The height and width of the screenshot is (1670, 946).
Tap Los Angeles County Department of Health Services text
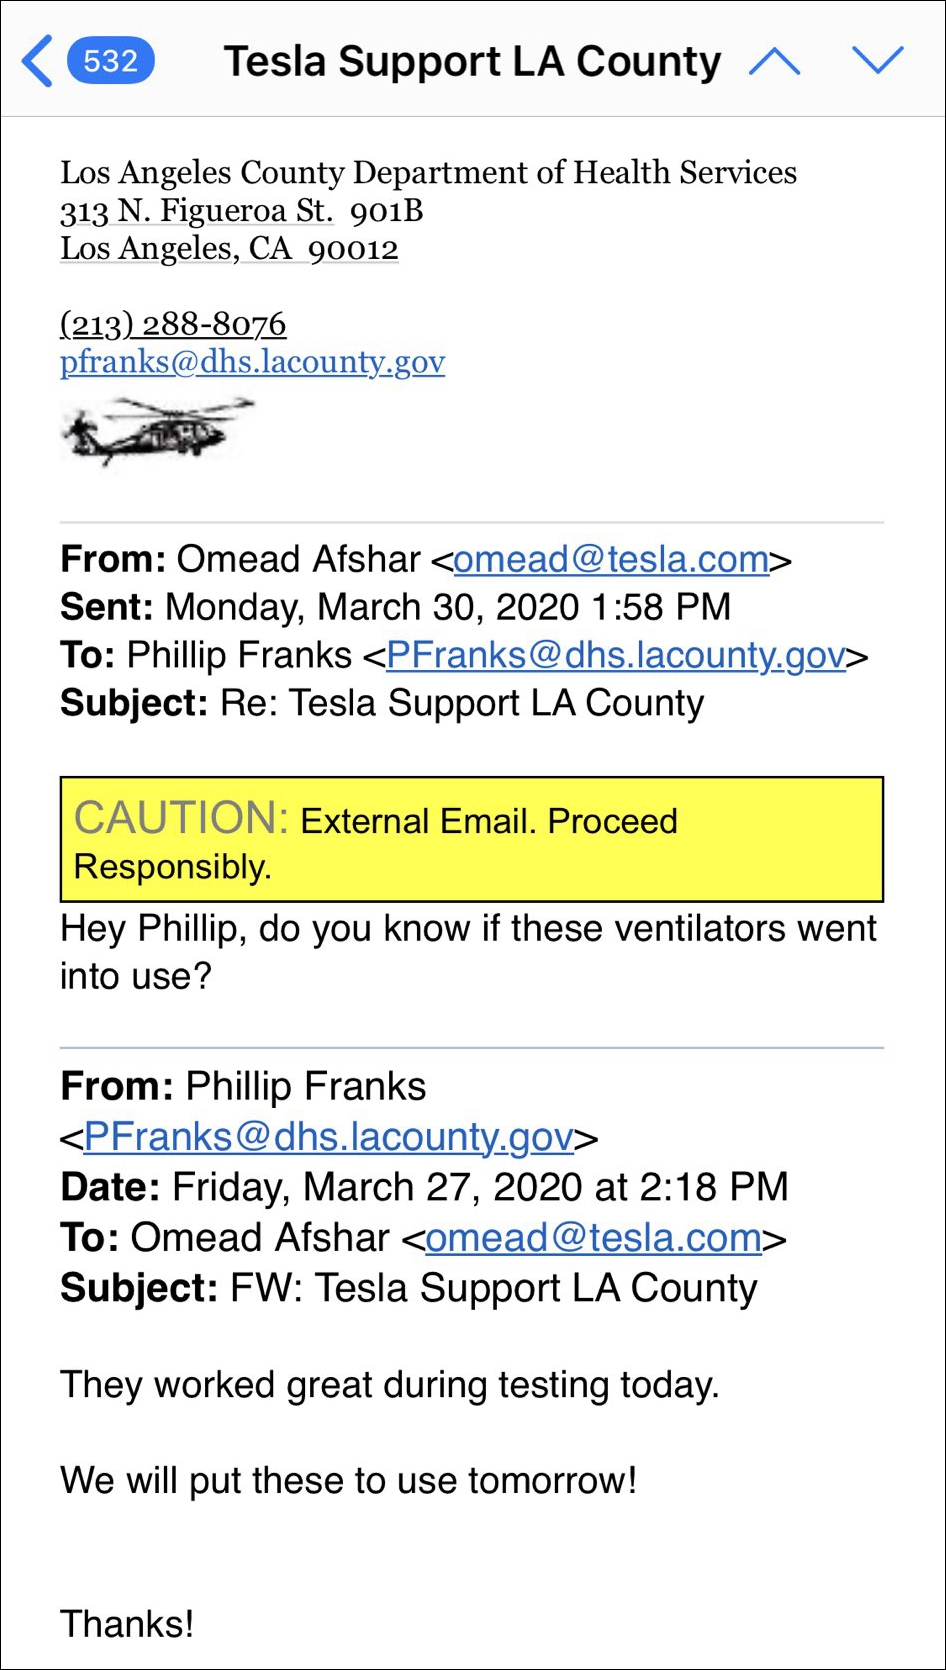click(428, 173)
